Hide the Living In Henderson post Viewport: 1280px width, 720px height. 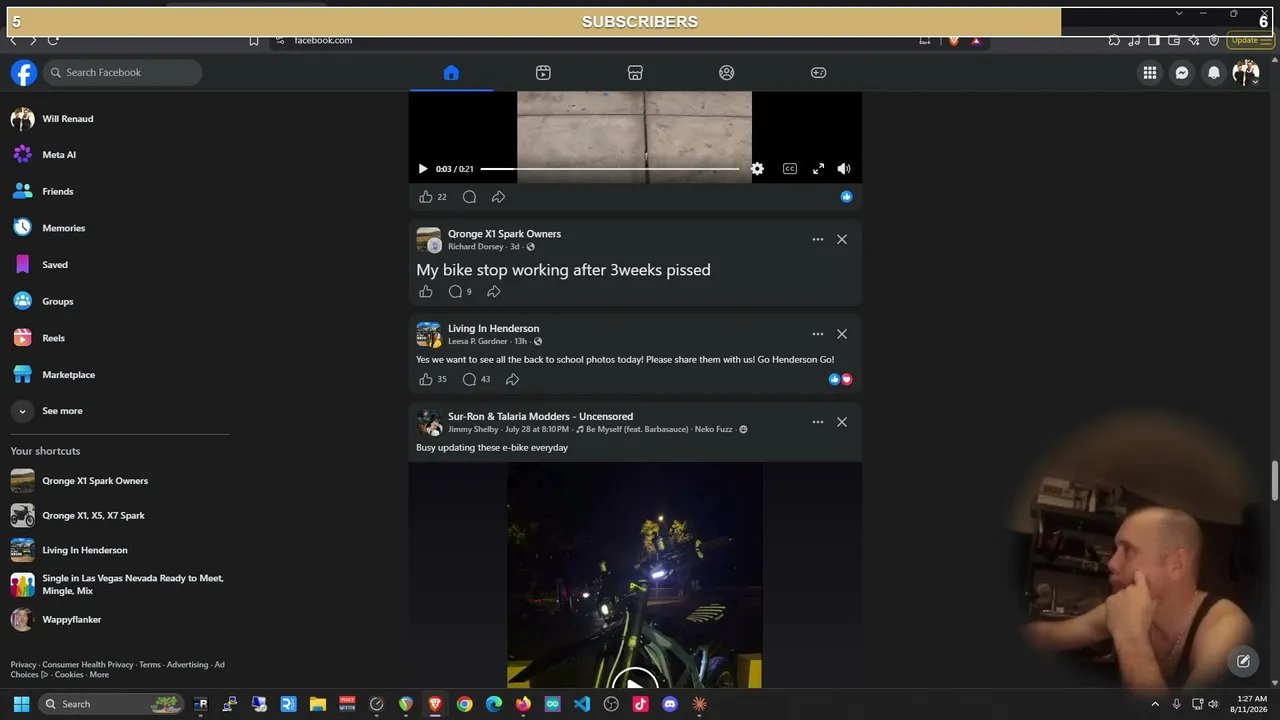[x=842, y=334]
